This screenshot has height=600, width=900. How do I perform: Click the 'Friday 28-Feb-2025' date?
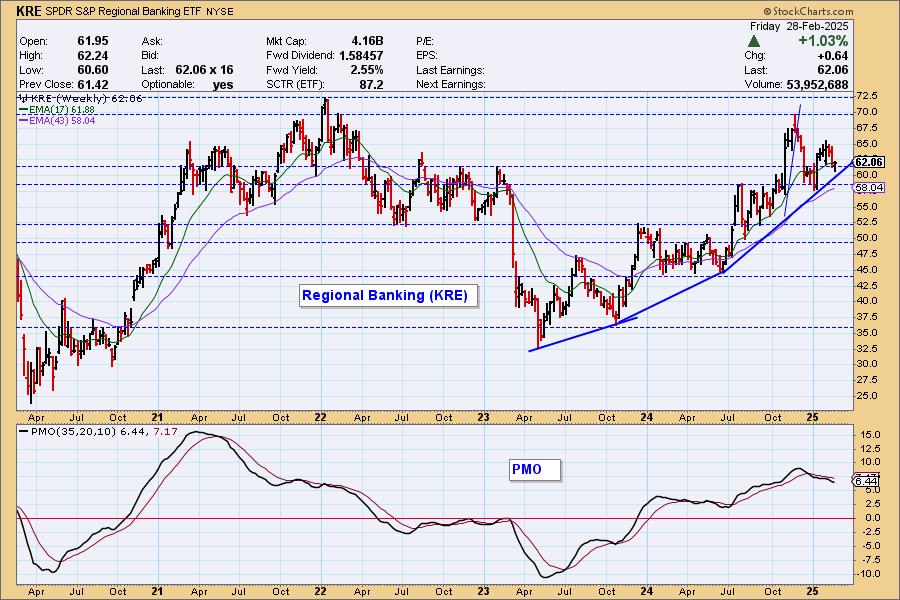pyautogui.click(x=799, y=26)
